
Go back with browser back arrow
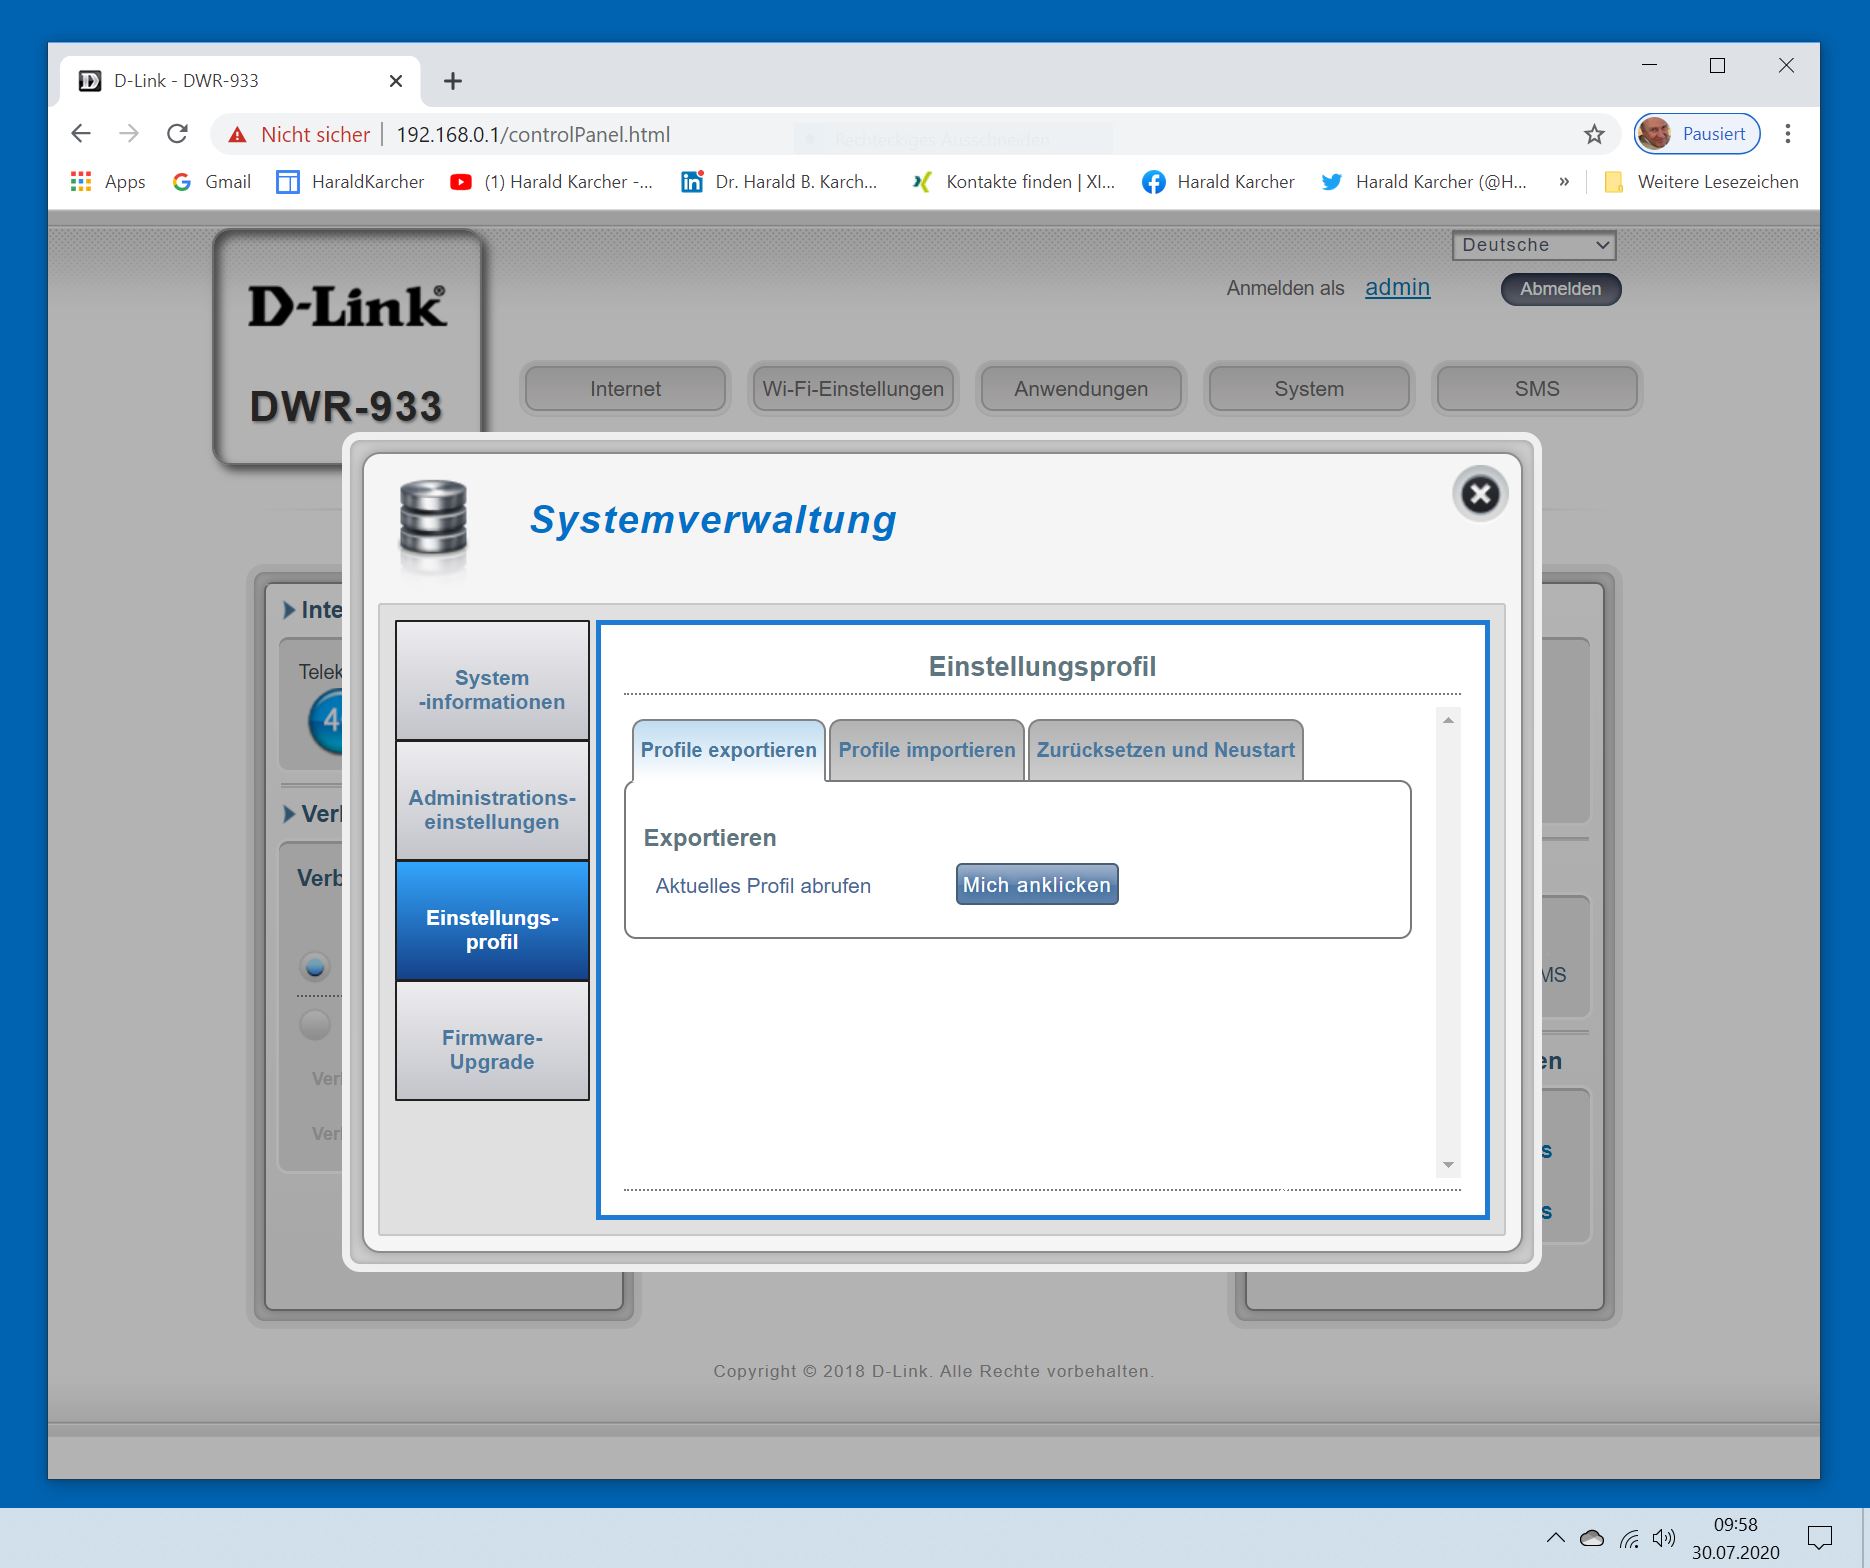[x=81, y=134]
